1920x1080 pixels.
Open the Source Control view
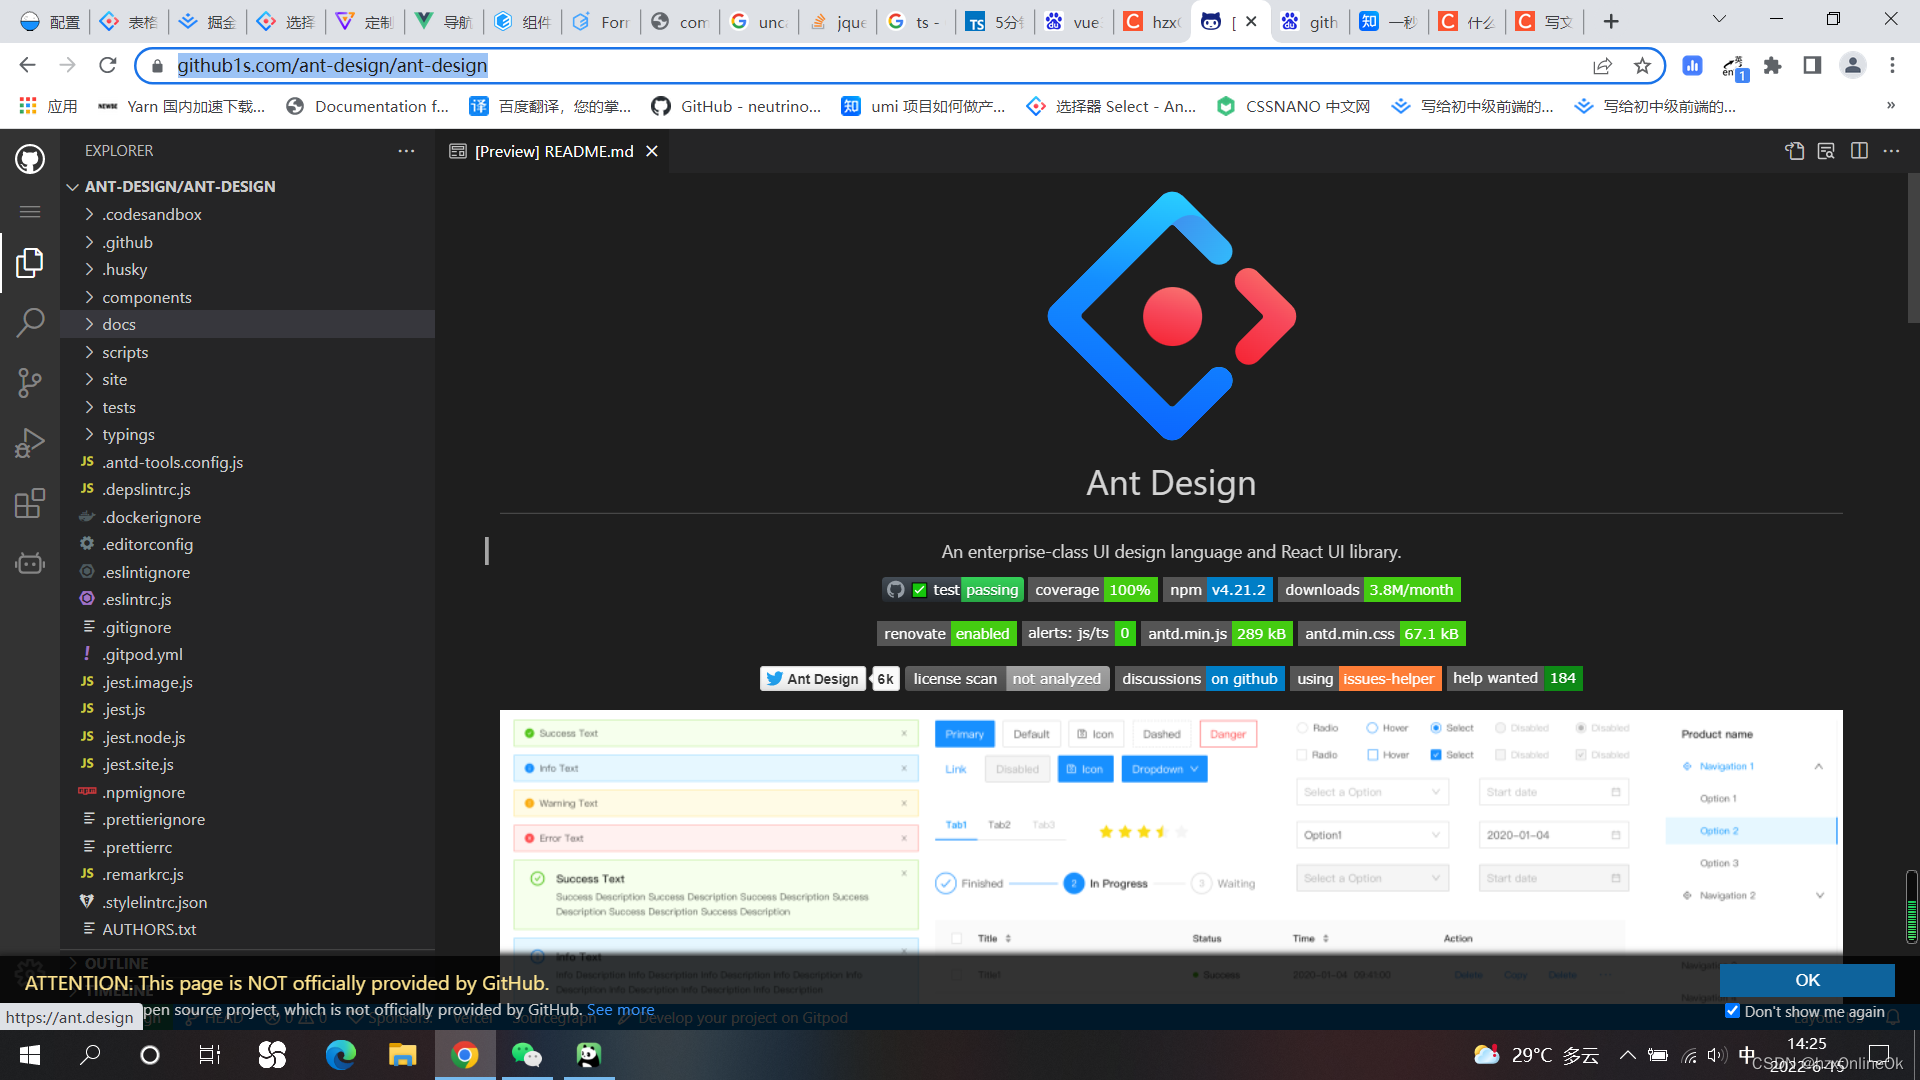click(x=30, y=382)
